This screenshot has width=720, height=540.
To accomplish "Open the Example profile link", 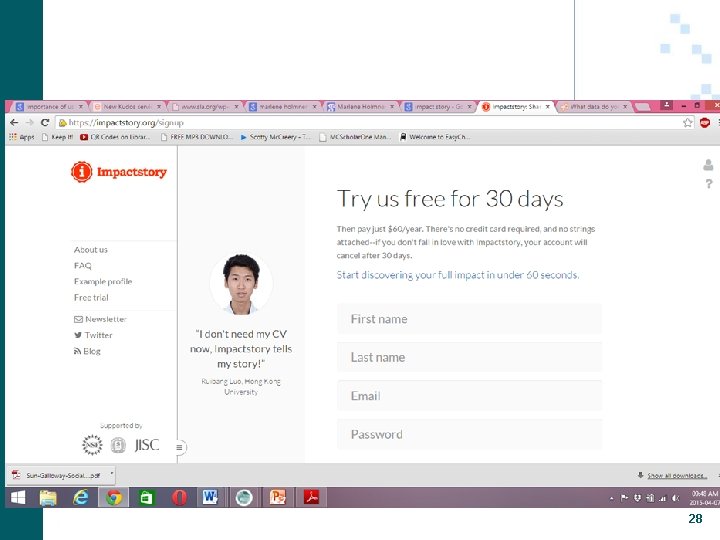I will pos(103,281).
